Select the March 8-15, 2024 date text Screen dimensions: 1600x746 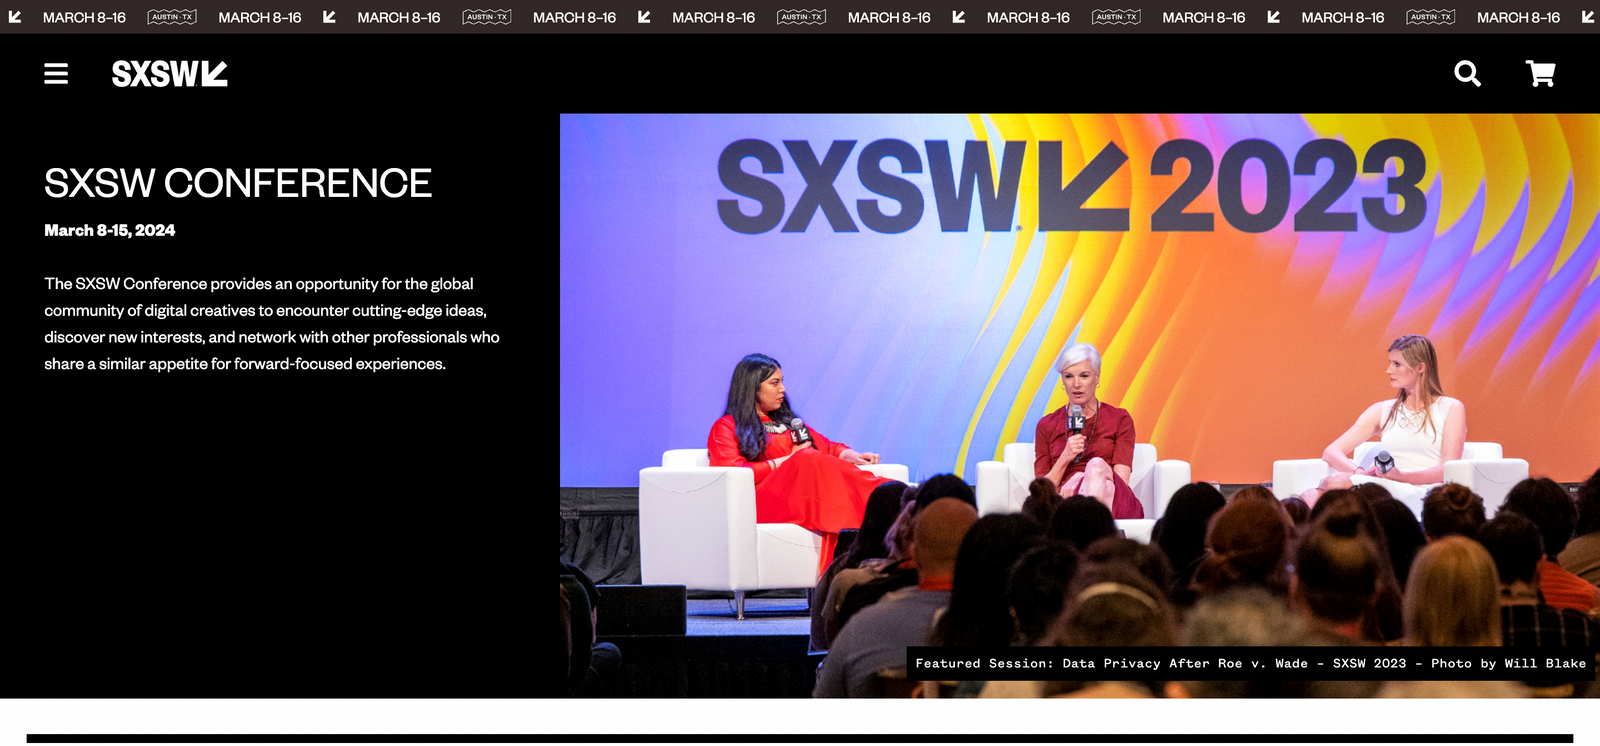tap(110, 230)
